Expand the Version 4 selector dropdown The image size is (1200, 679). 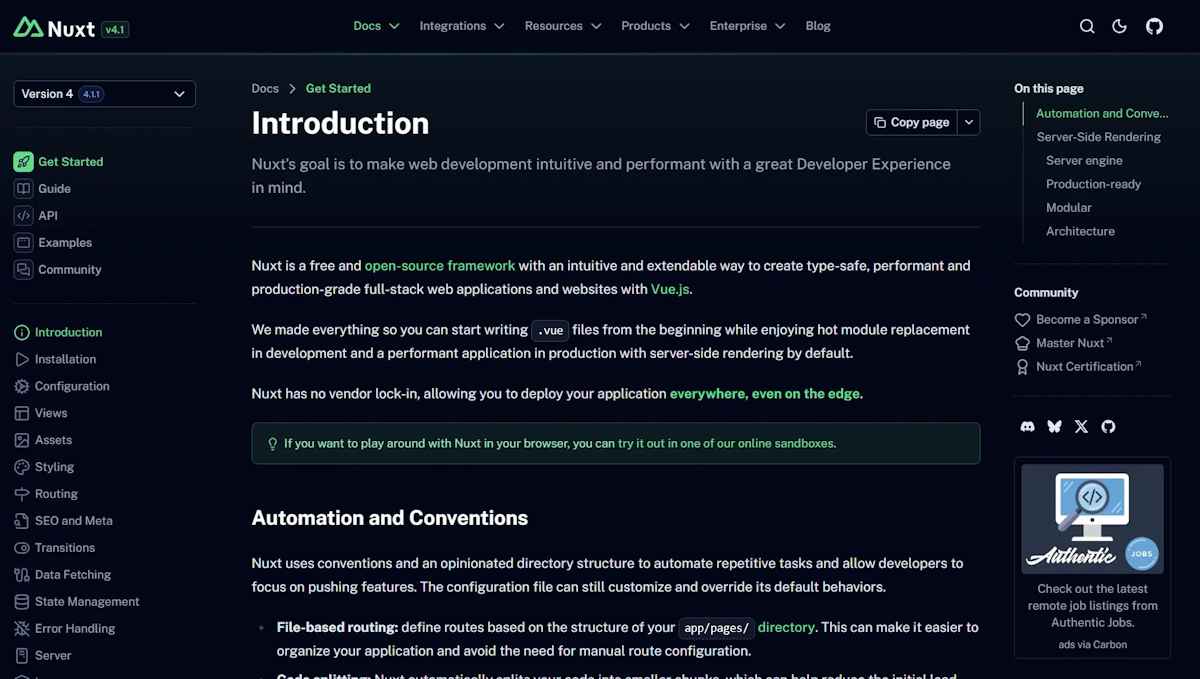pos(104,94)
